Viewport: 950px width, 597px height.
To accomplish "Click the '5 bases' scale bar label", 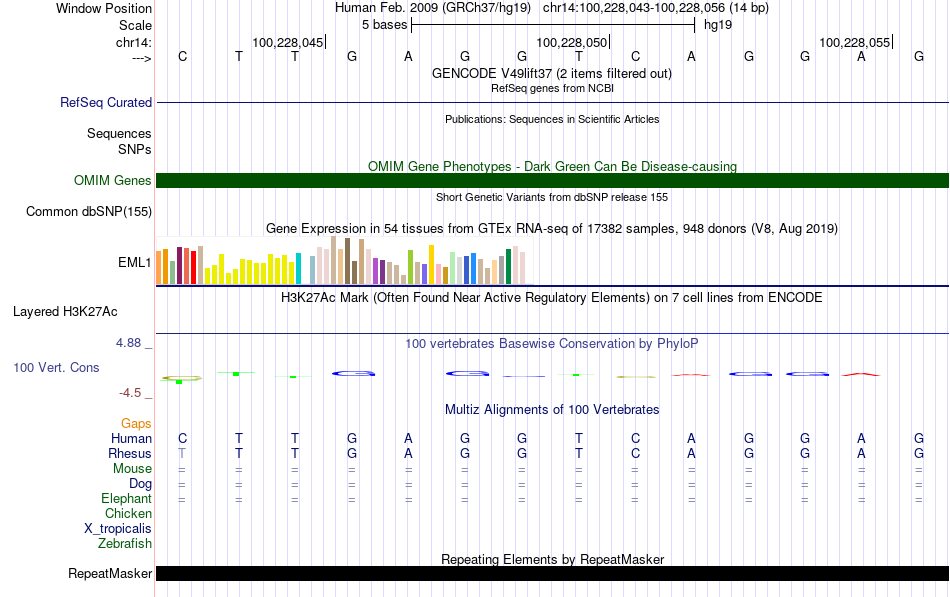I will coord(385,25).
